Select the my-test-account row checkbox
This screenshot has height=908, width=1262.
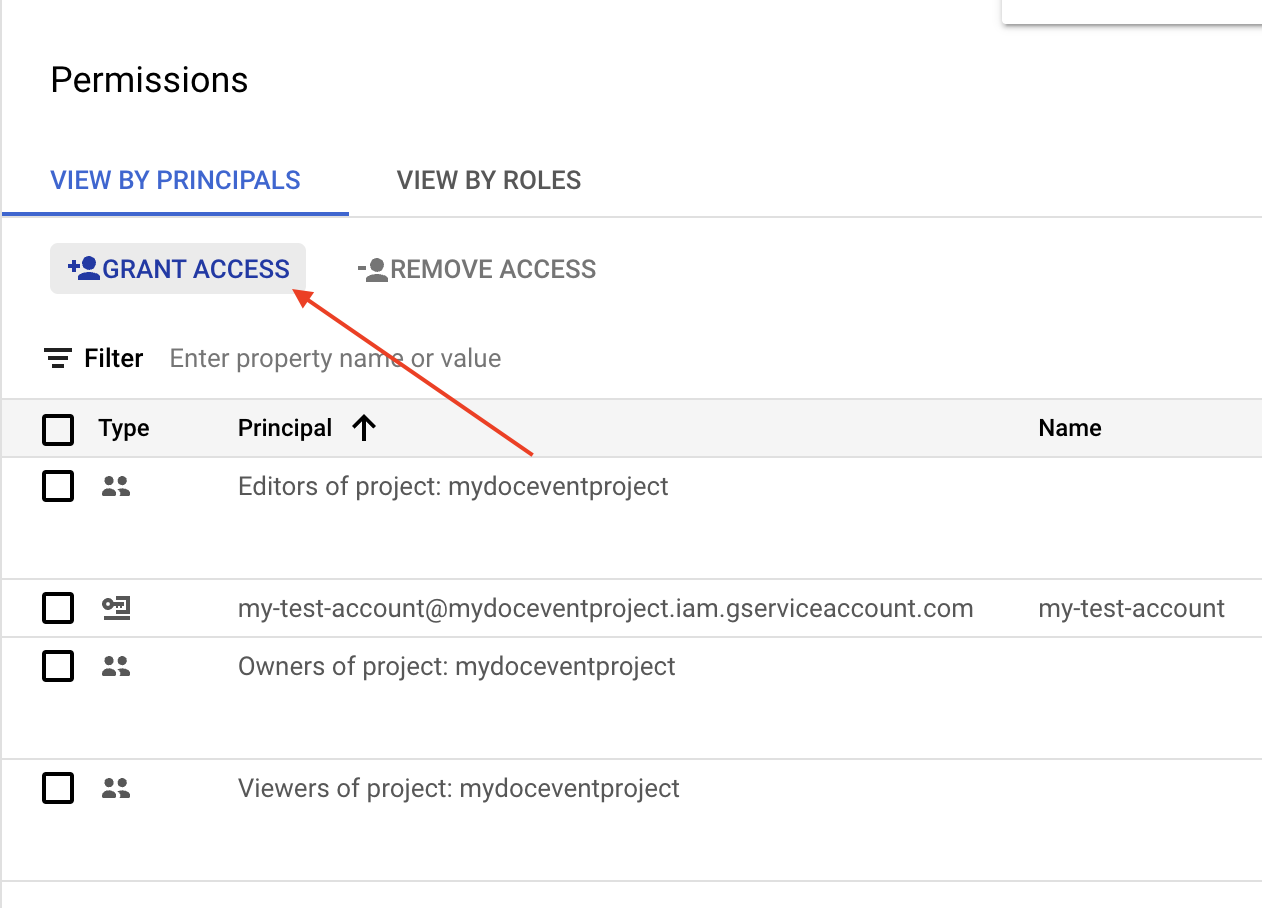point(58,608)
